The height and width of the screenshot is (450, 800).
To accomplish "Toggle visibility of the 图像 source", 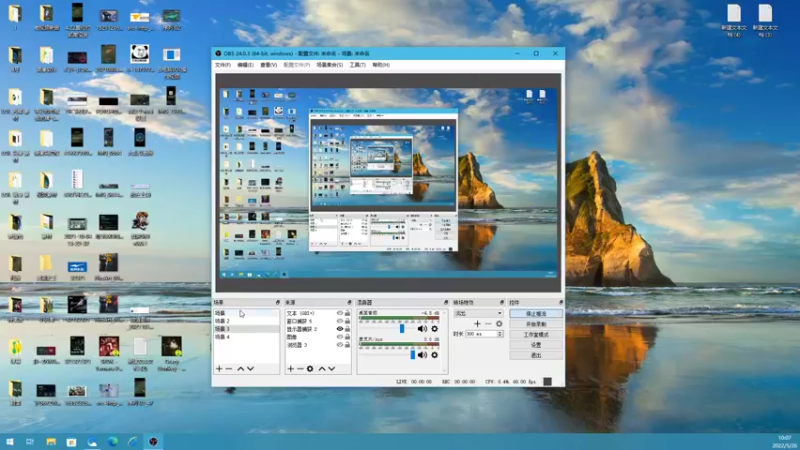I will (x=340, y=337).
